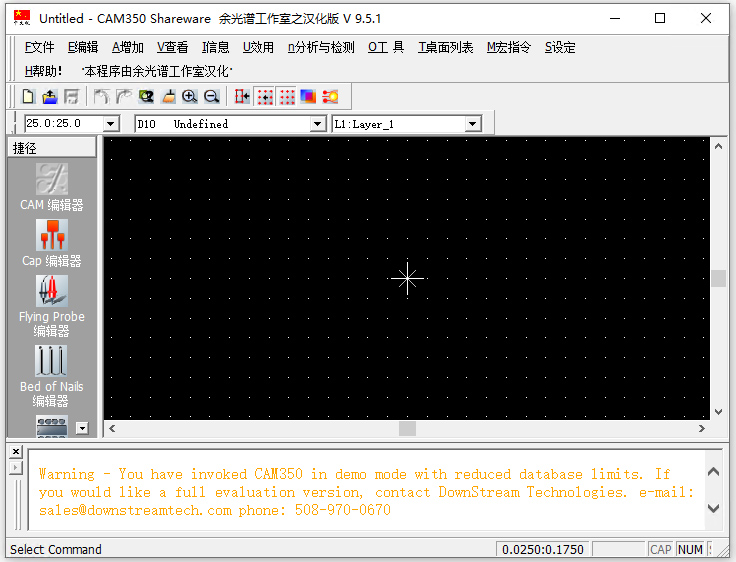Open the T桌面列表 menu
Viewport: 736px width, 562px height.
tap(446, 47)
